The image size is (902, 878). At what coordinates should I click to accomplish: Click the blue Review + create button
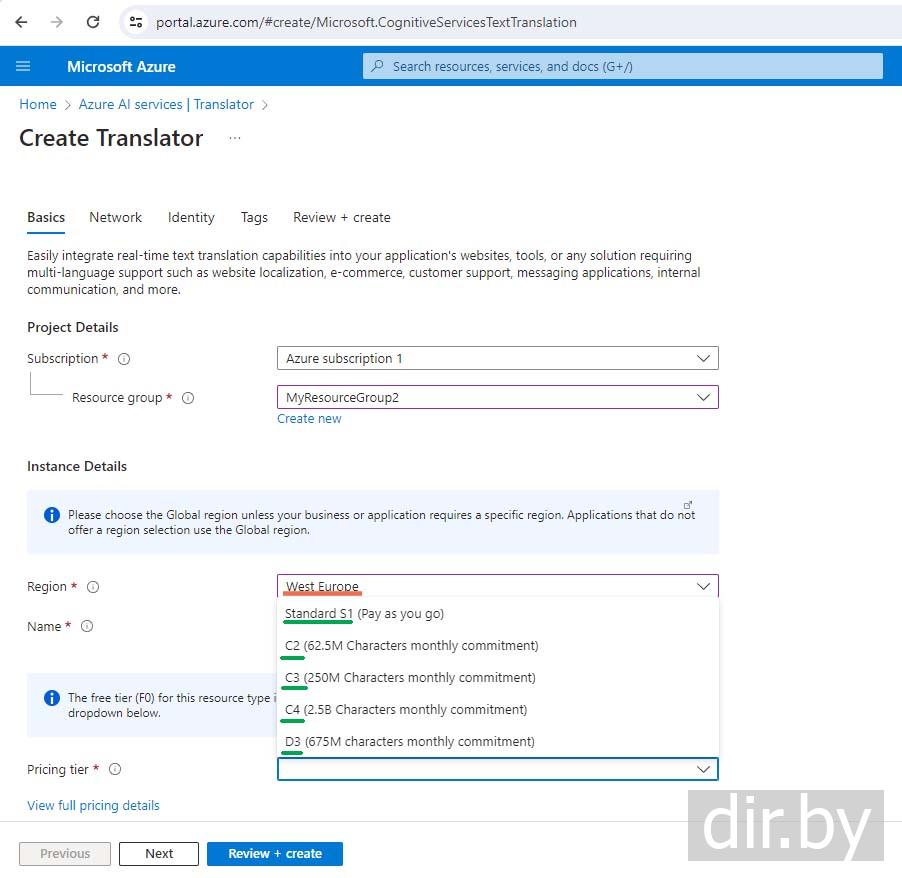click(275, 854)
